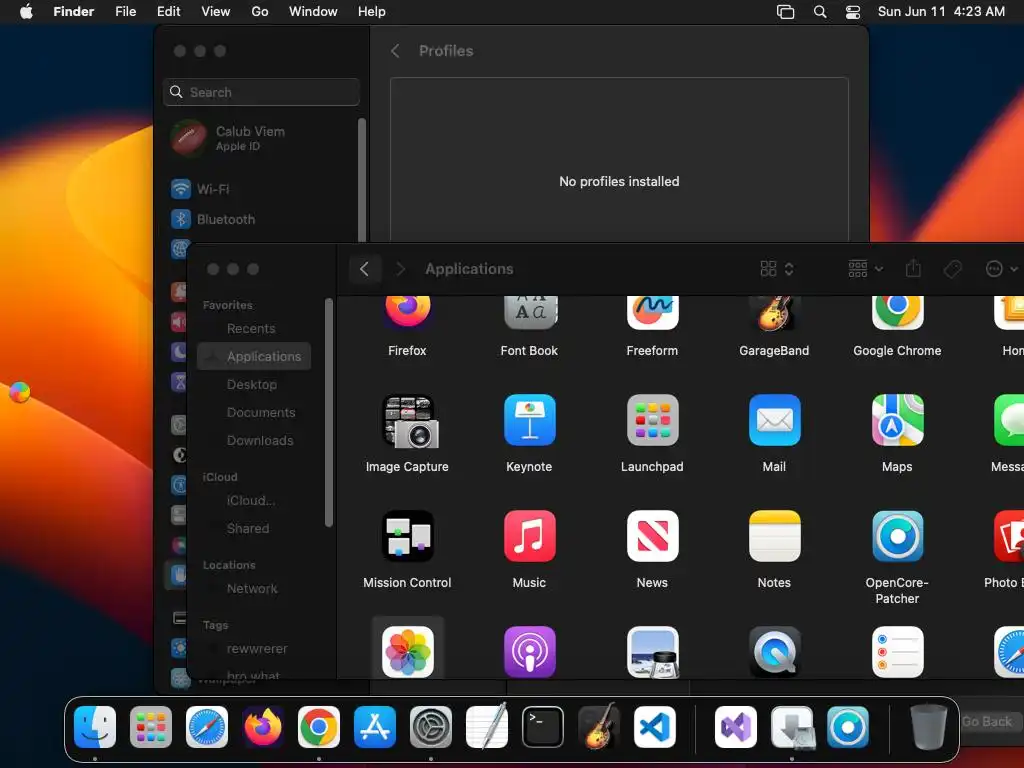Image resolution: width=1024 pixels, height=768 pixels.
Task: Open the Podcasts app icon
Action: (529, 652)
